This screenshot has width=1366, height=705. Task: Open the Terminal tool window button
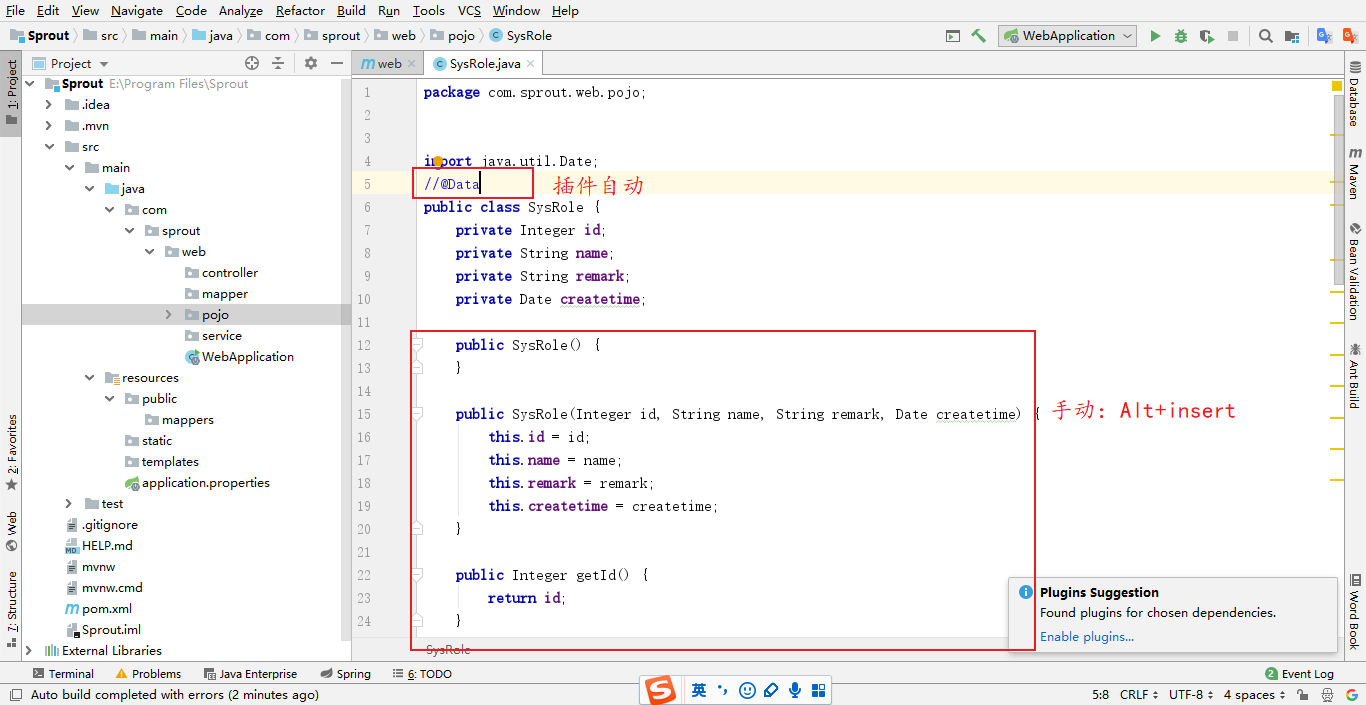pos(63,674)
